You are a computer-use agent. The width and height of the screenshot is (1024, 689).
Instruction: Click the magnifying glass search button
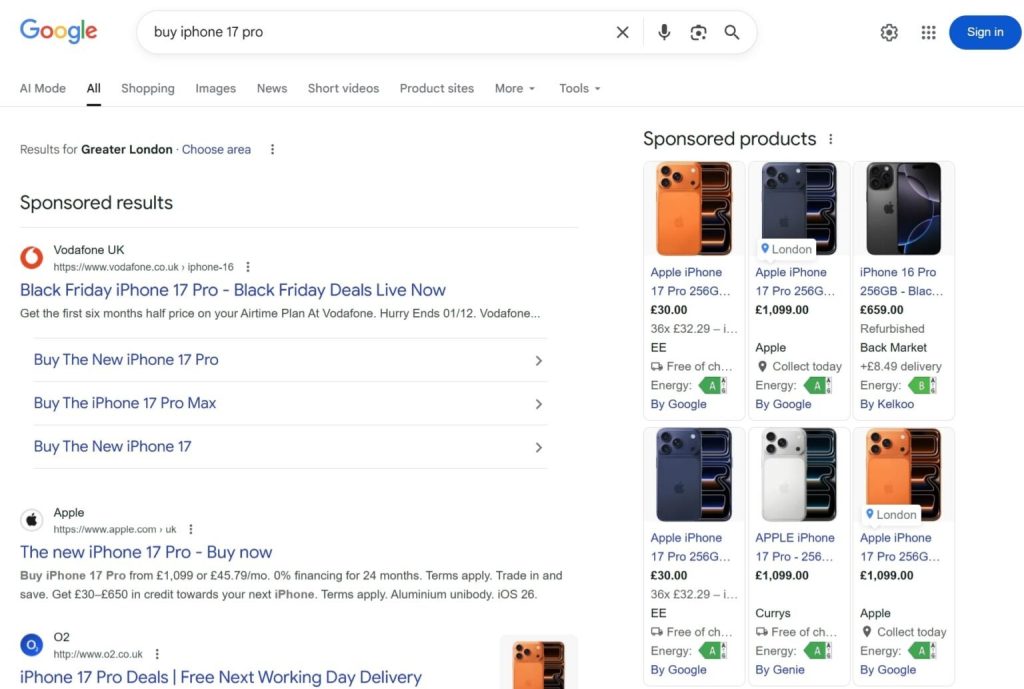[x=732, y=32]
